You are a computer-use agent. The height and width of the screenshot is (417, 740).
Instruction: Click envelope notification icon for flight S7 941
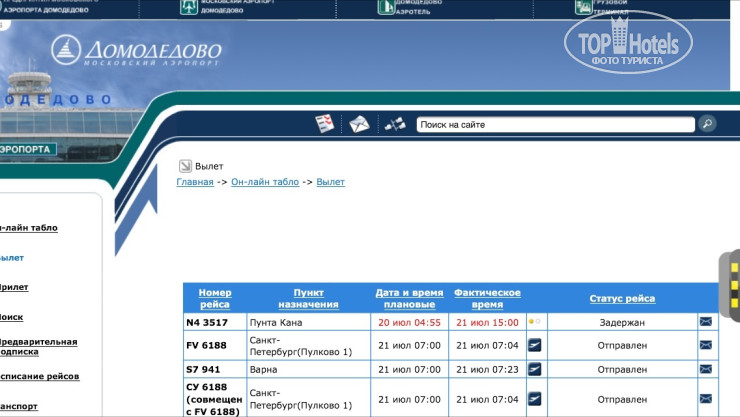click(706, 369)
